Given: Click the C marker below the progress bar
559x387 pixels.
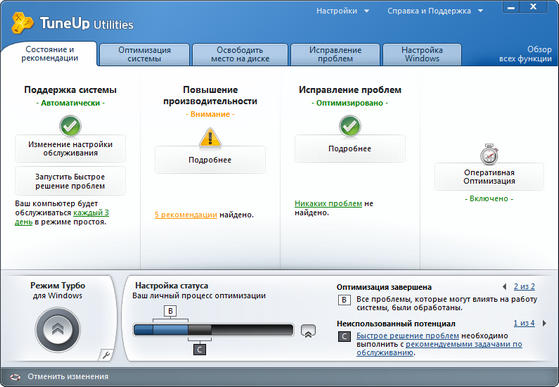Looking at the screenshot, I should point(200,350).
